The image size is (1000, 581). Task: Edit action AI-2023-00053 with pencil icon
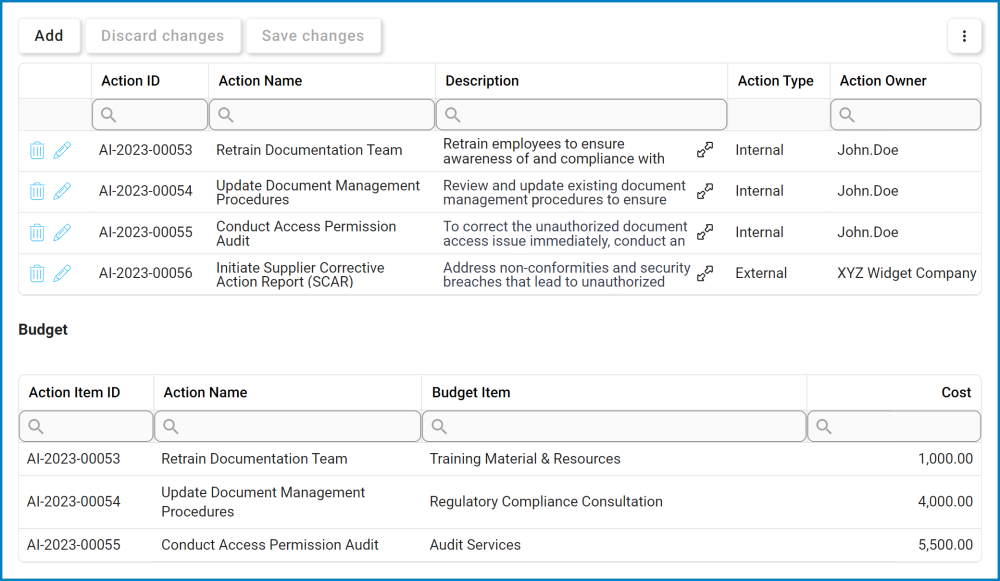(62, 150)
